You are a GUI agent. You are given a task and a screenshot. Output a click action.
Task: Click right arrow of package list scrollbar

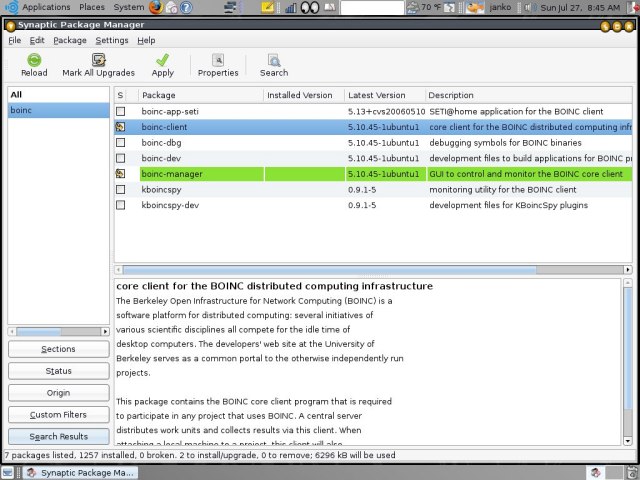[x=628, y=270]
